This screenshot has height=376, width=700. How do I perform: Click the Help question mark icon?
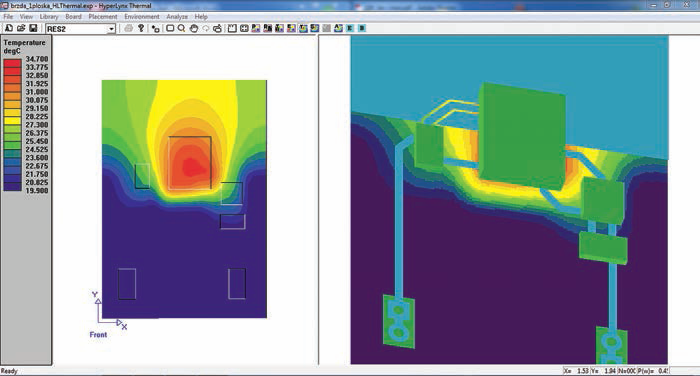coord(141,28)
